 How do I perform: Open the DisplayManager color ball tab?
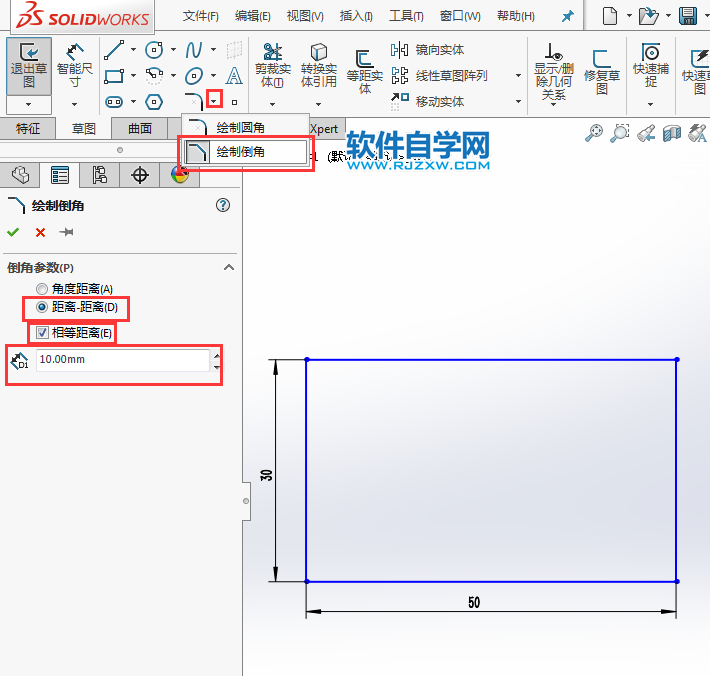pyautogui.click(x=180, y=175)
